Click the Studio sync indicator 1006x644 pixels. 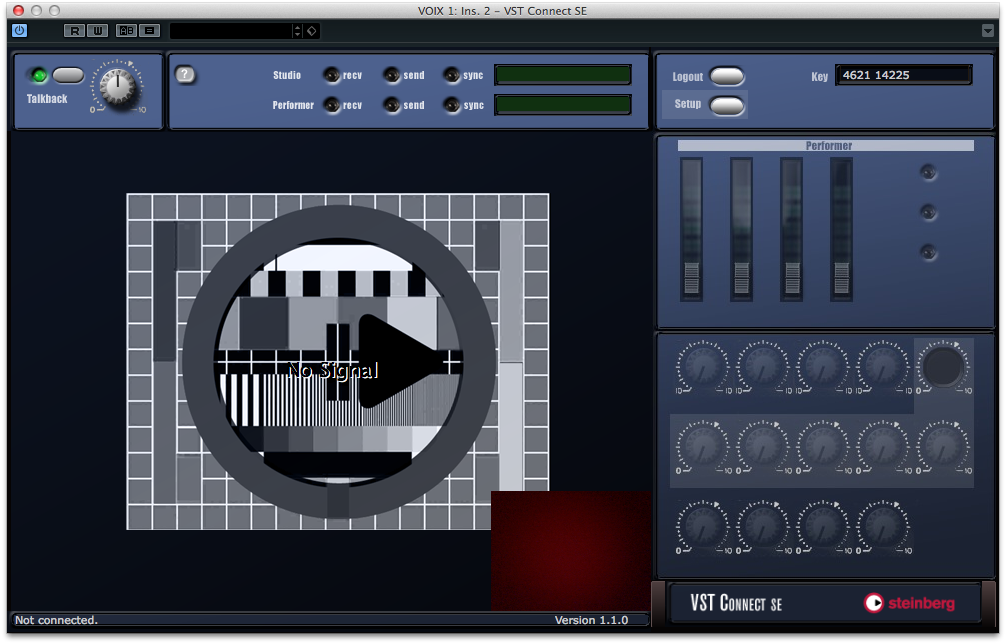(x=452, y=75)
